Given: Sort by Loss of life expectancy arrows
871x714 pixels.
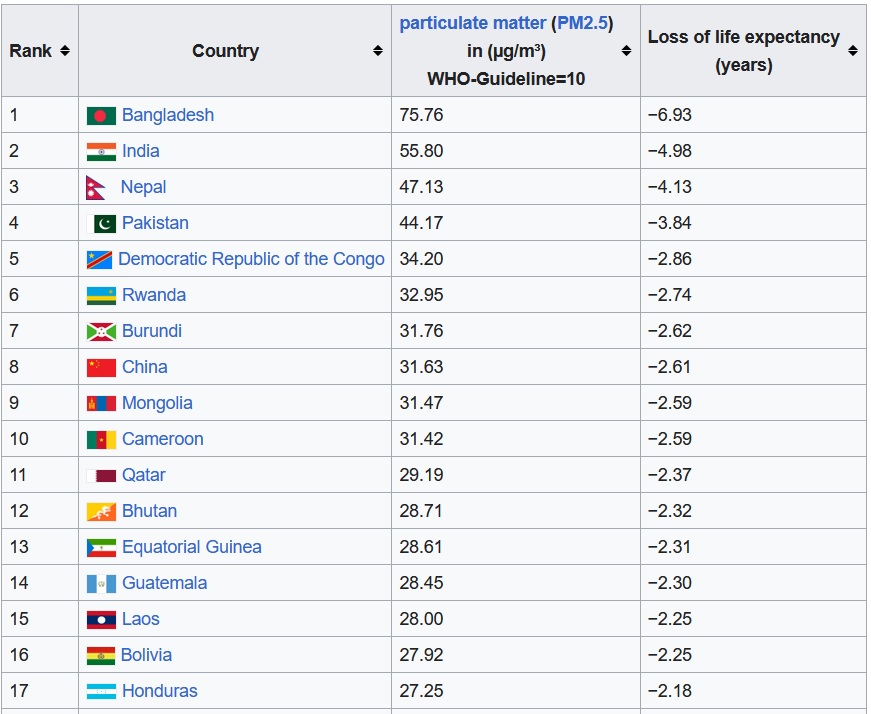Looking at the screenshot, I should pyautogui.click(x=853, y=51).
